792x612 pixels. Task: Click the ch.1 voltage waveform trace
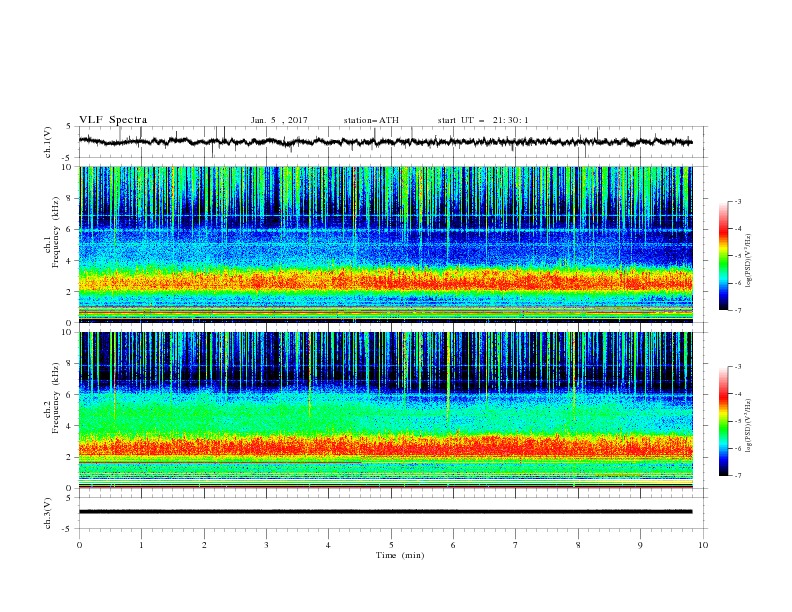pos(385,142)
